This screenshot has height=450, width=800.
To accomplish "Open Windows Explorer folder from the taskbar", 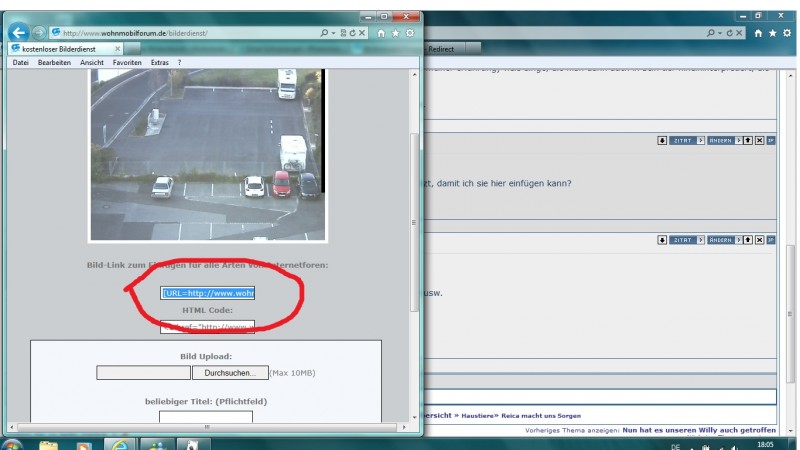I will click(x=50, y=443).
